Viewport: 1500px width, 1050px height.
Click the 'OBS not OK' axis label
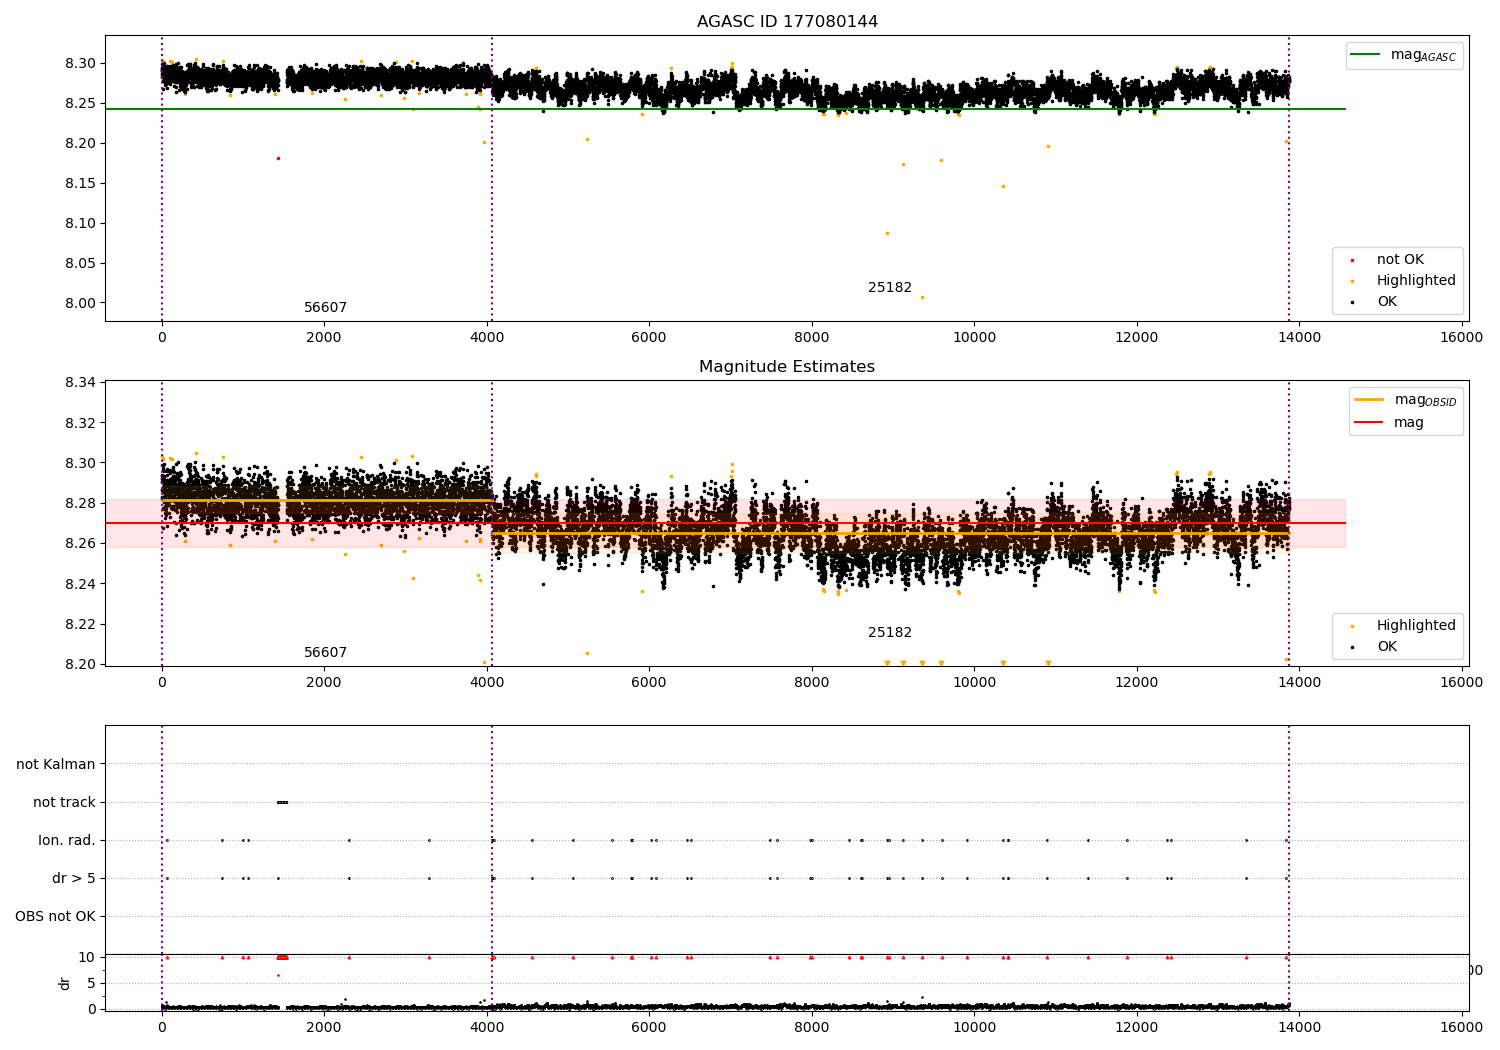coord(55,916)
